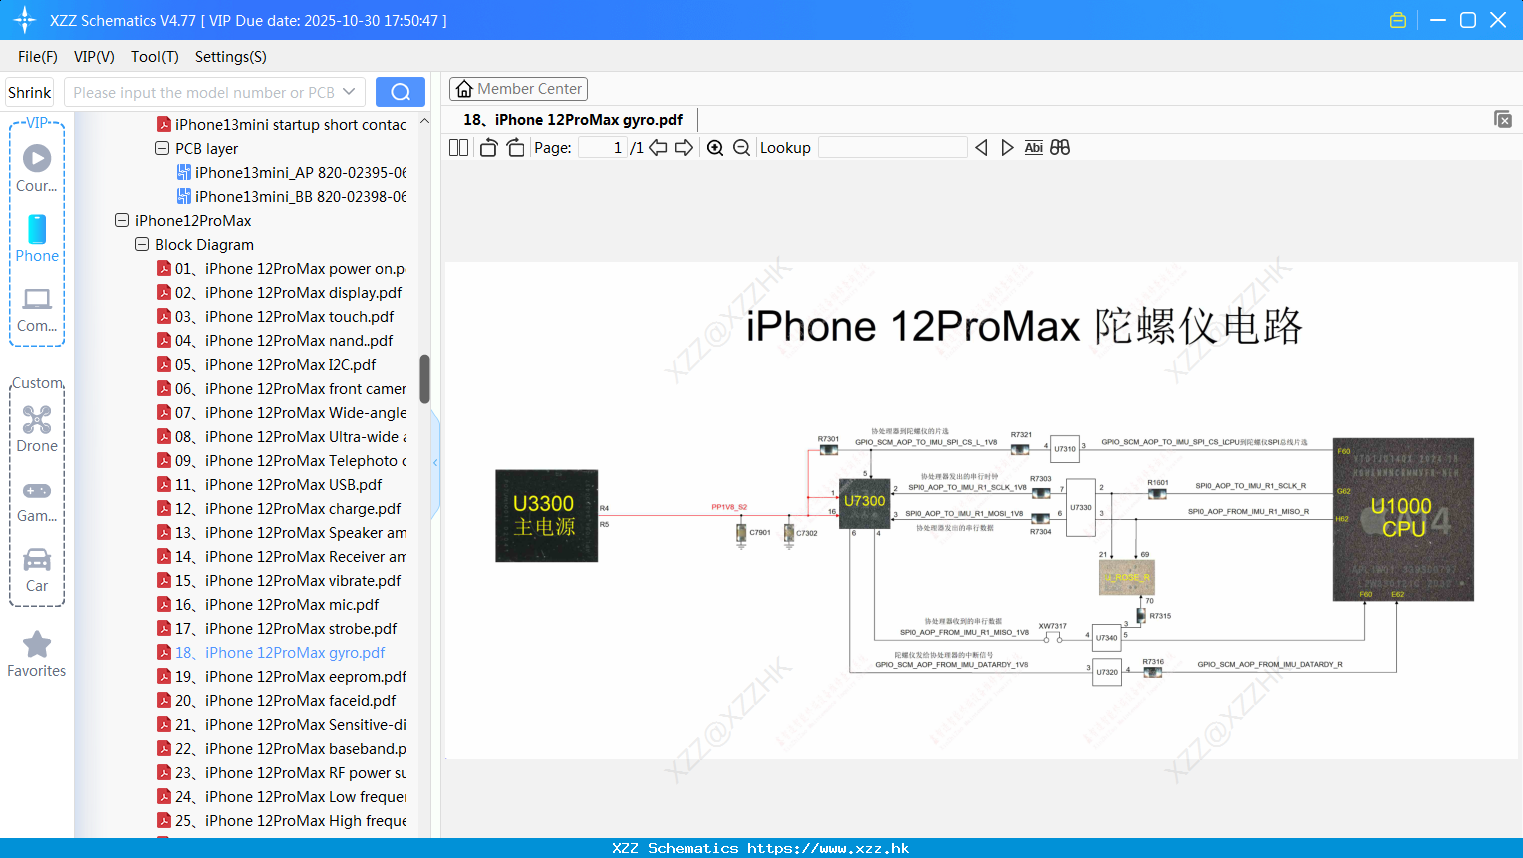1523x858 pixels.
Task: Click the Shrink button
Action: click(x=30, y=92)
